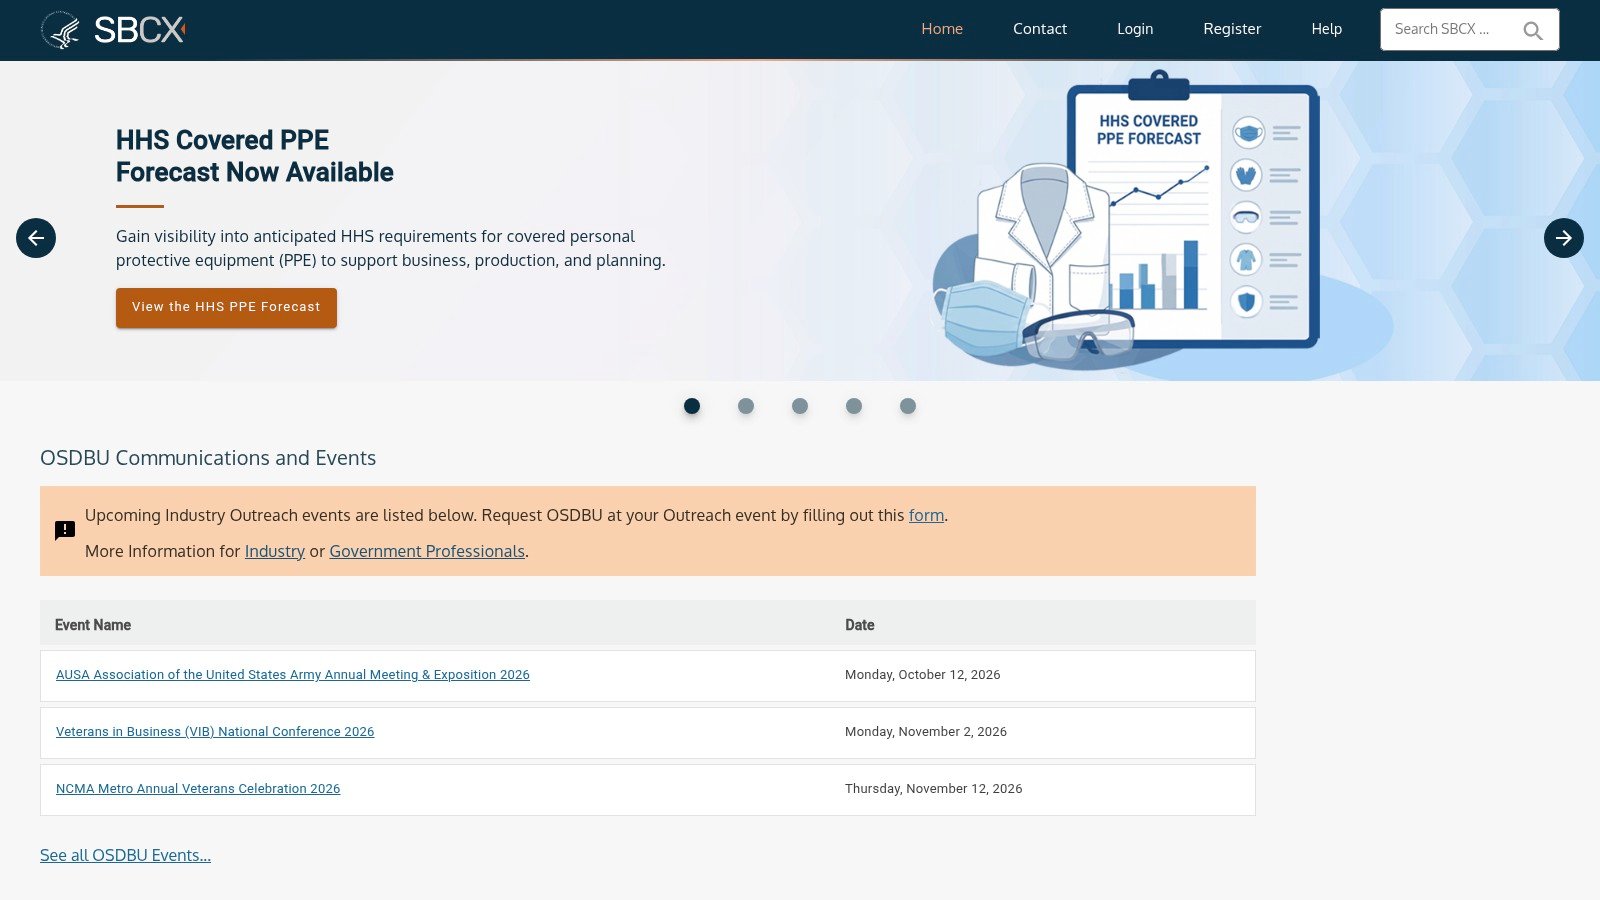The width and height of the screenshot is (1600, 900).
Task: Advance to next carousel slide arrow
Action: tap(1564, 238)
